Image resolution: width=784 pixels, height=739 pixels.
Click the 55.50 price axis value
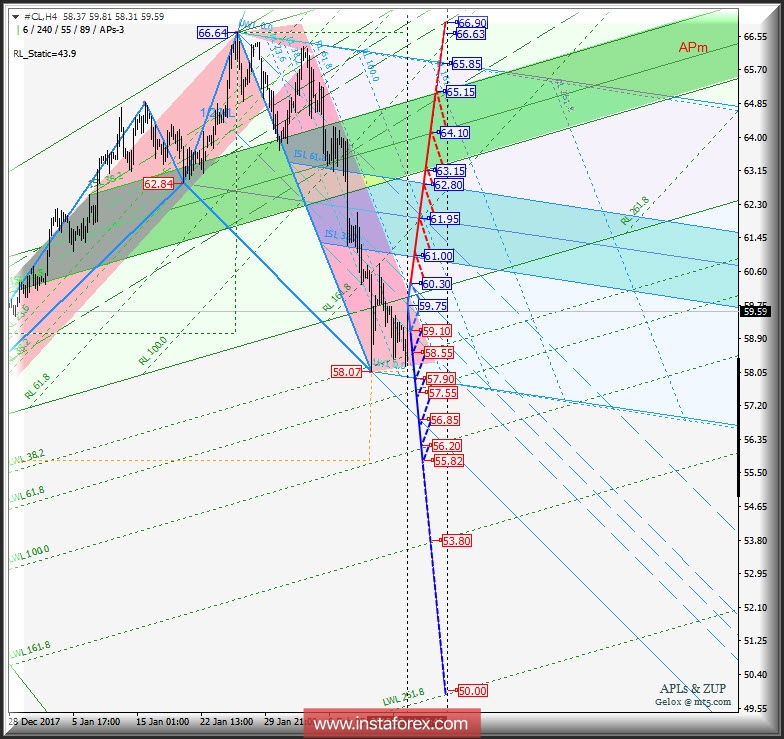pos(755,472)
